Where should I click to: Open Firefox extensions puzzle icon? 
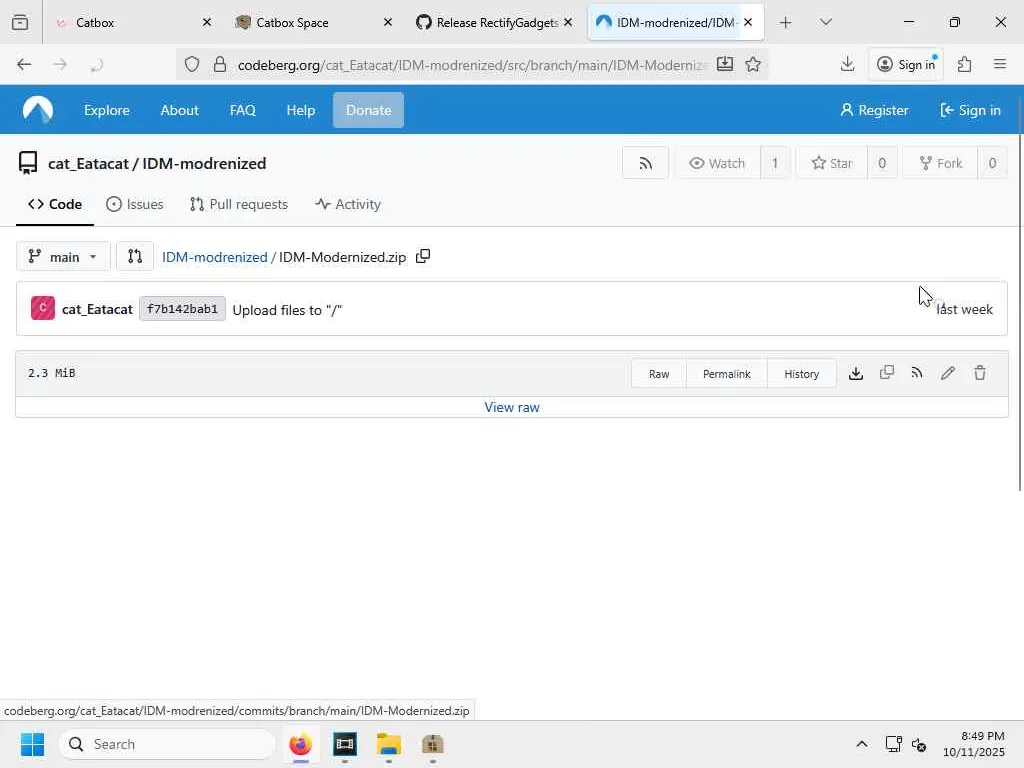pos(964,64)
